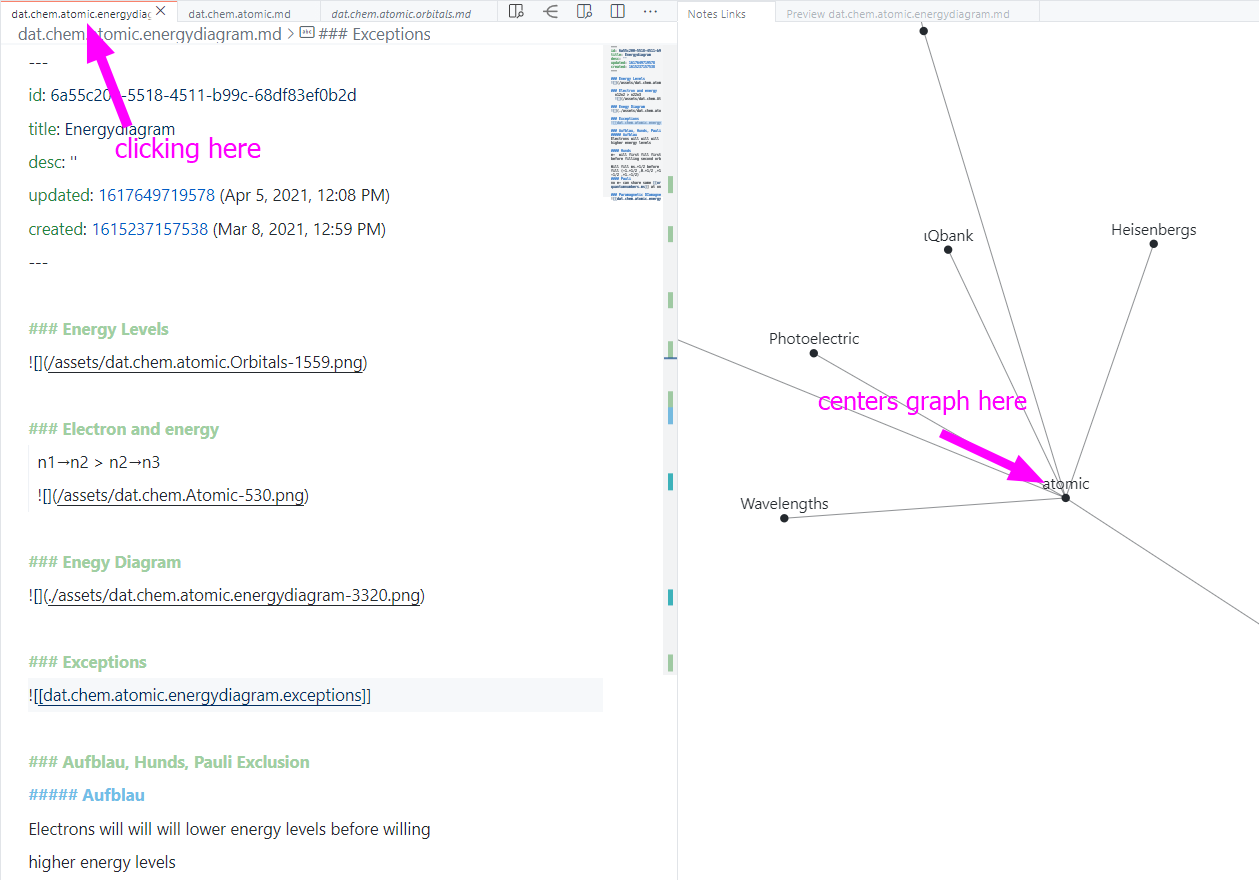
Task: Click the atomic node in the graph
Action: tap(1065, 496)
